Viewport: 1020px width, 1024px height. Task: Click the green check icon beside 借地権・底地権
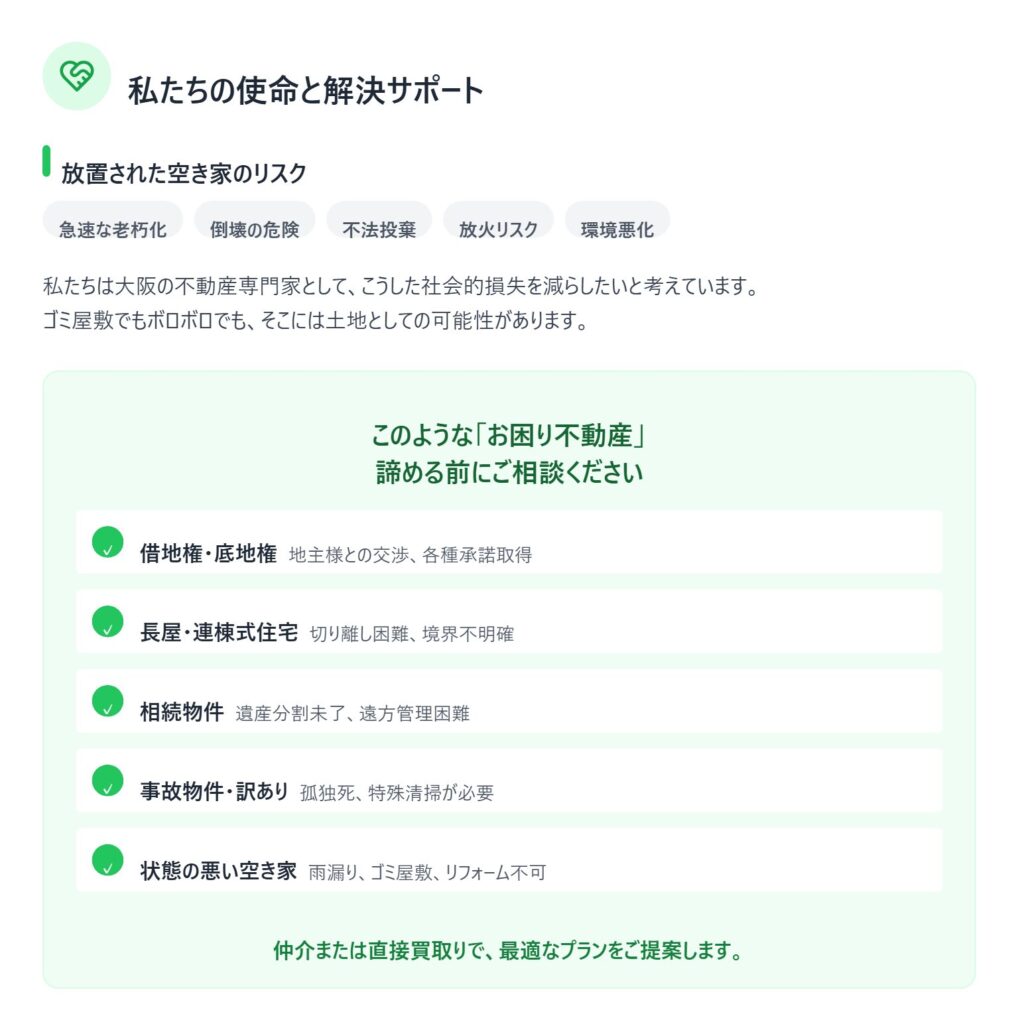point(107,542)
